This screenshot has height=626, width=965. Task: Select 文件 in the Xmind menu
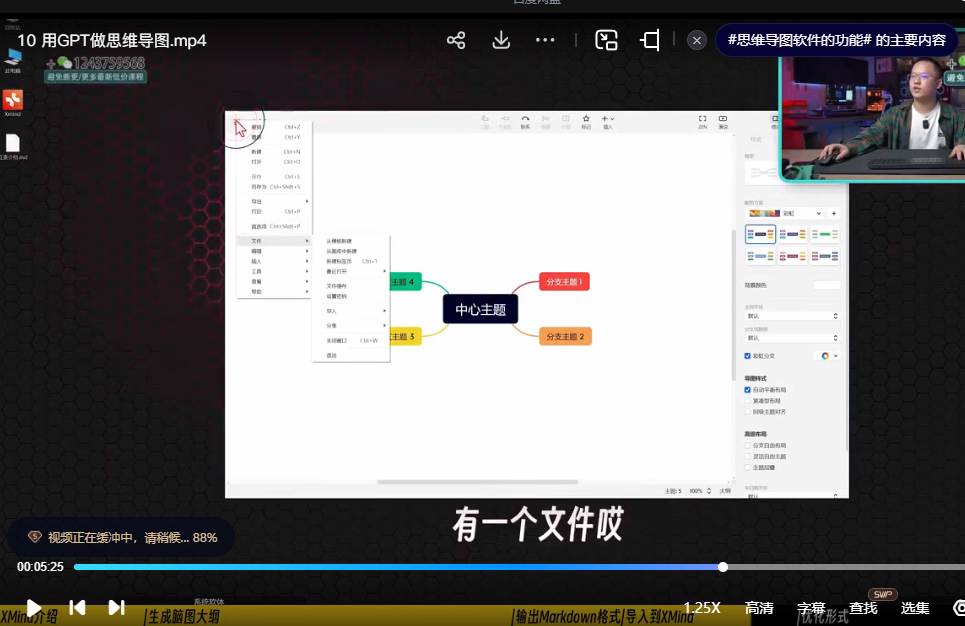coord(274,241)
